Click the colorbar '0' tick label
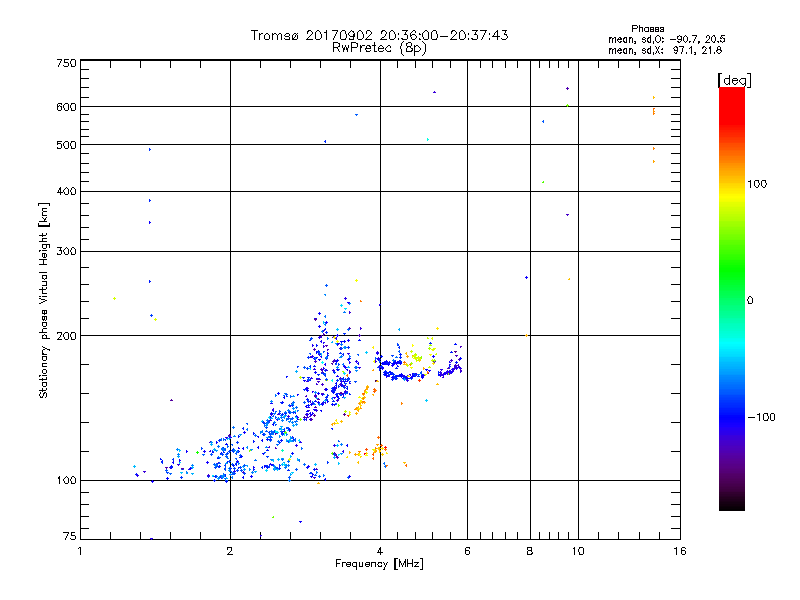 [750, 301]
